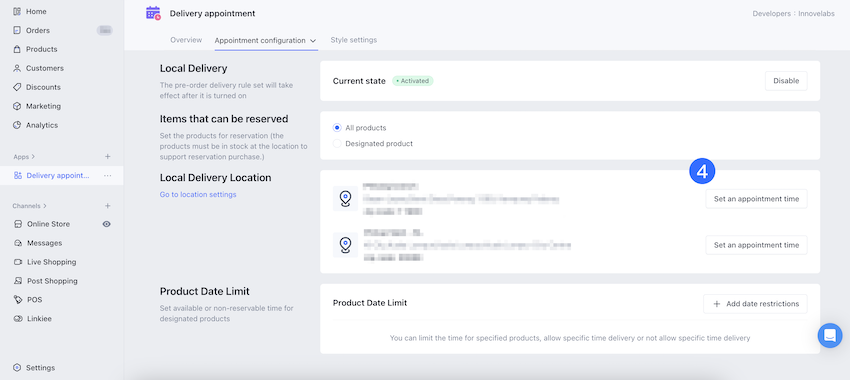Open Products via its bag icon
The width and height of the screenshot is (850, 380).
[x=17, y=49]
